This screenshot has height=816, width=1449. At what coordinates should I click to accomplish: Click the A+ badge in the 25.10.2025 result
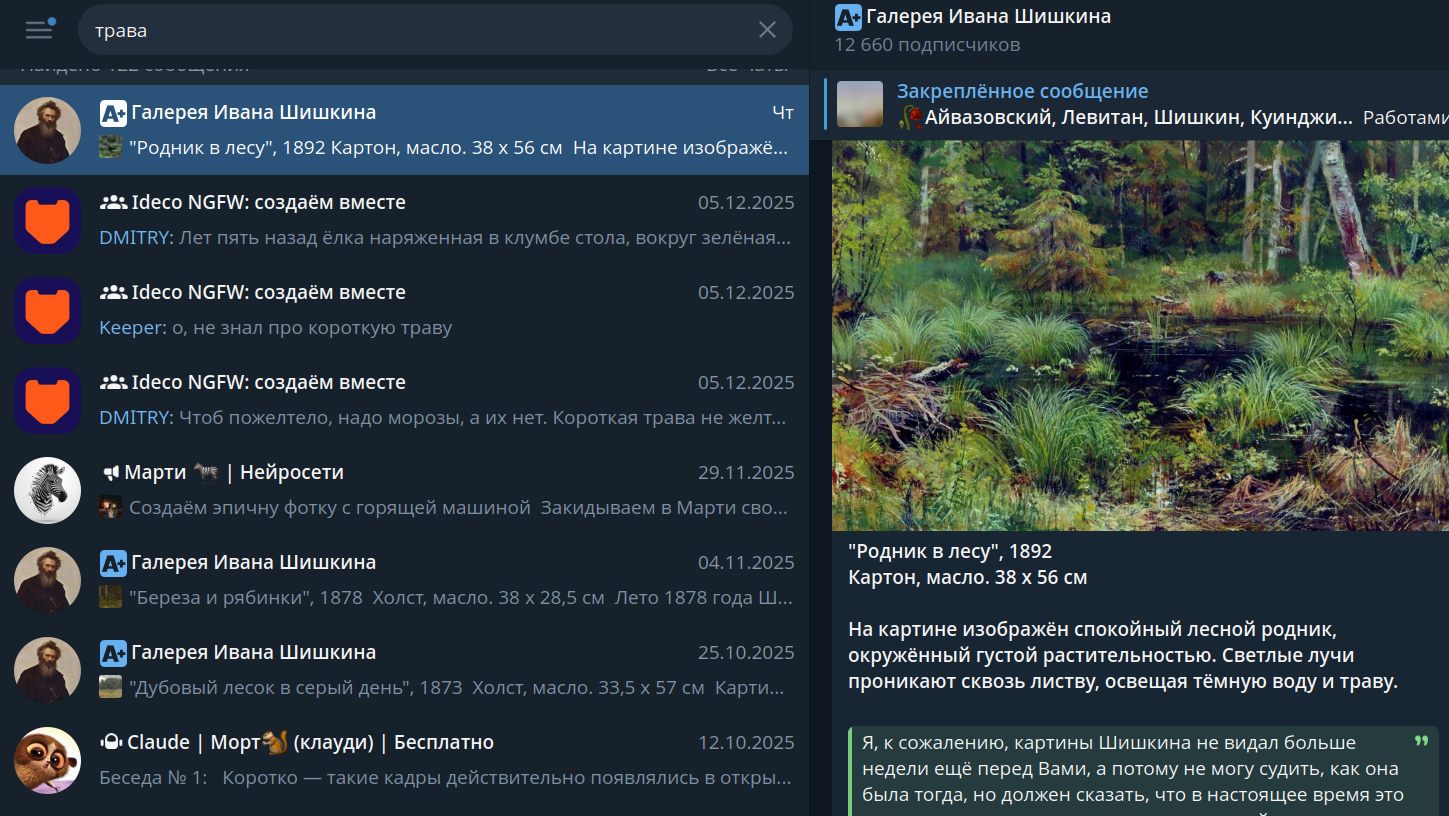113,653
